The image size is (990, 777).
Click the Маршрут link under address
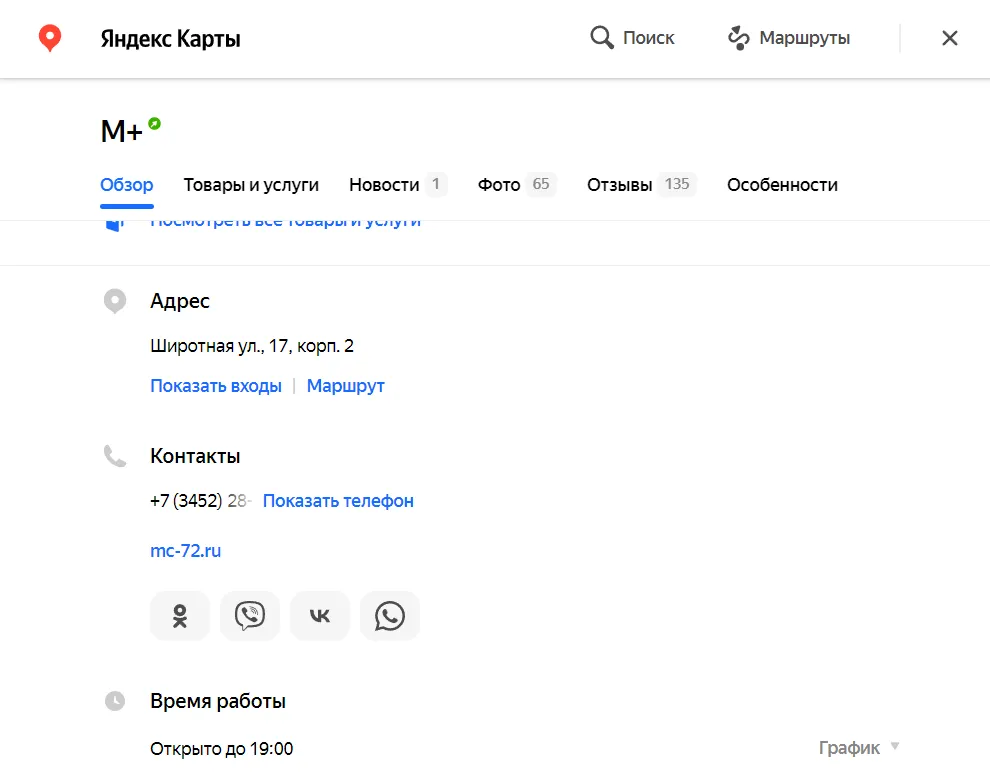pyautogui.click(x=345, y=386)
